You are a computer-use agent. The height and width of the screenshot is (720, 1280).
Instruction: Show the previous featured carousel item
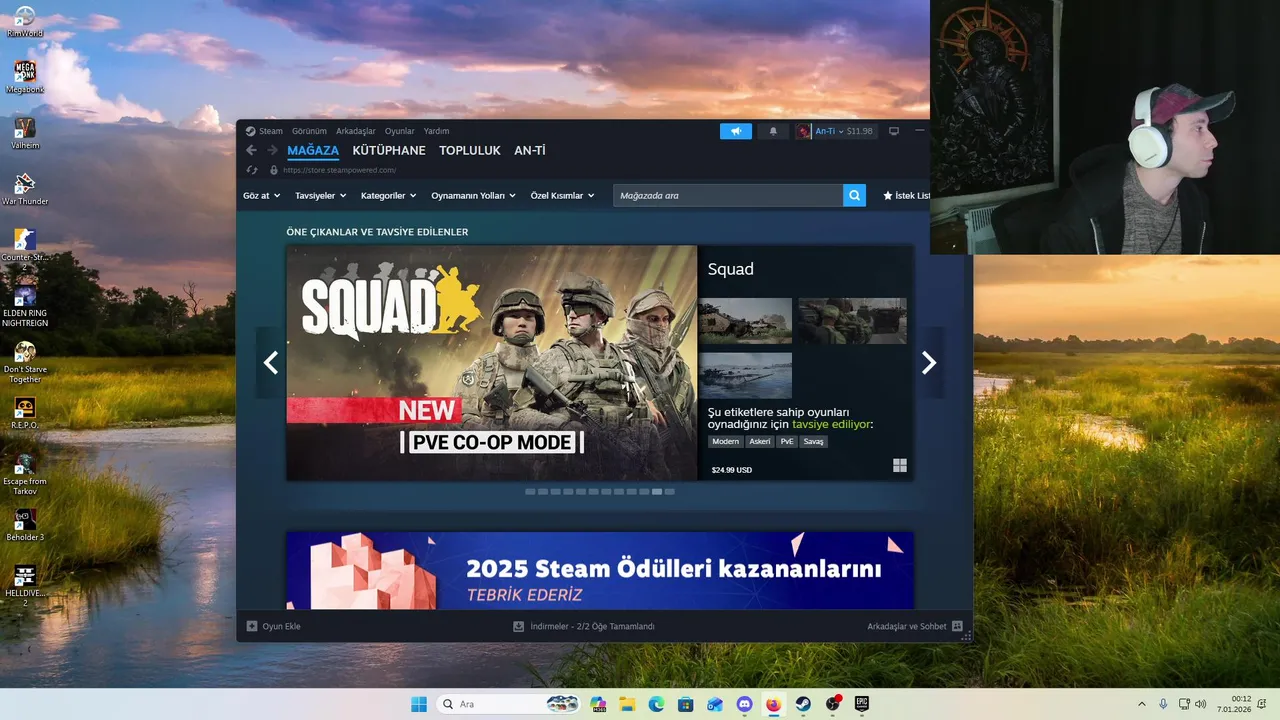(270, 363)
